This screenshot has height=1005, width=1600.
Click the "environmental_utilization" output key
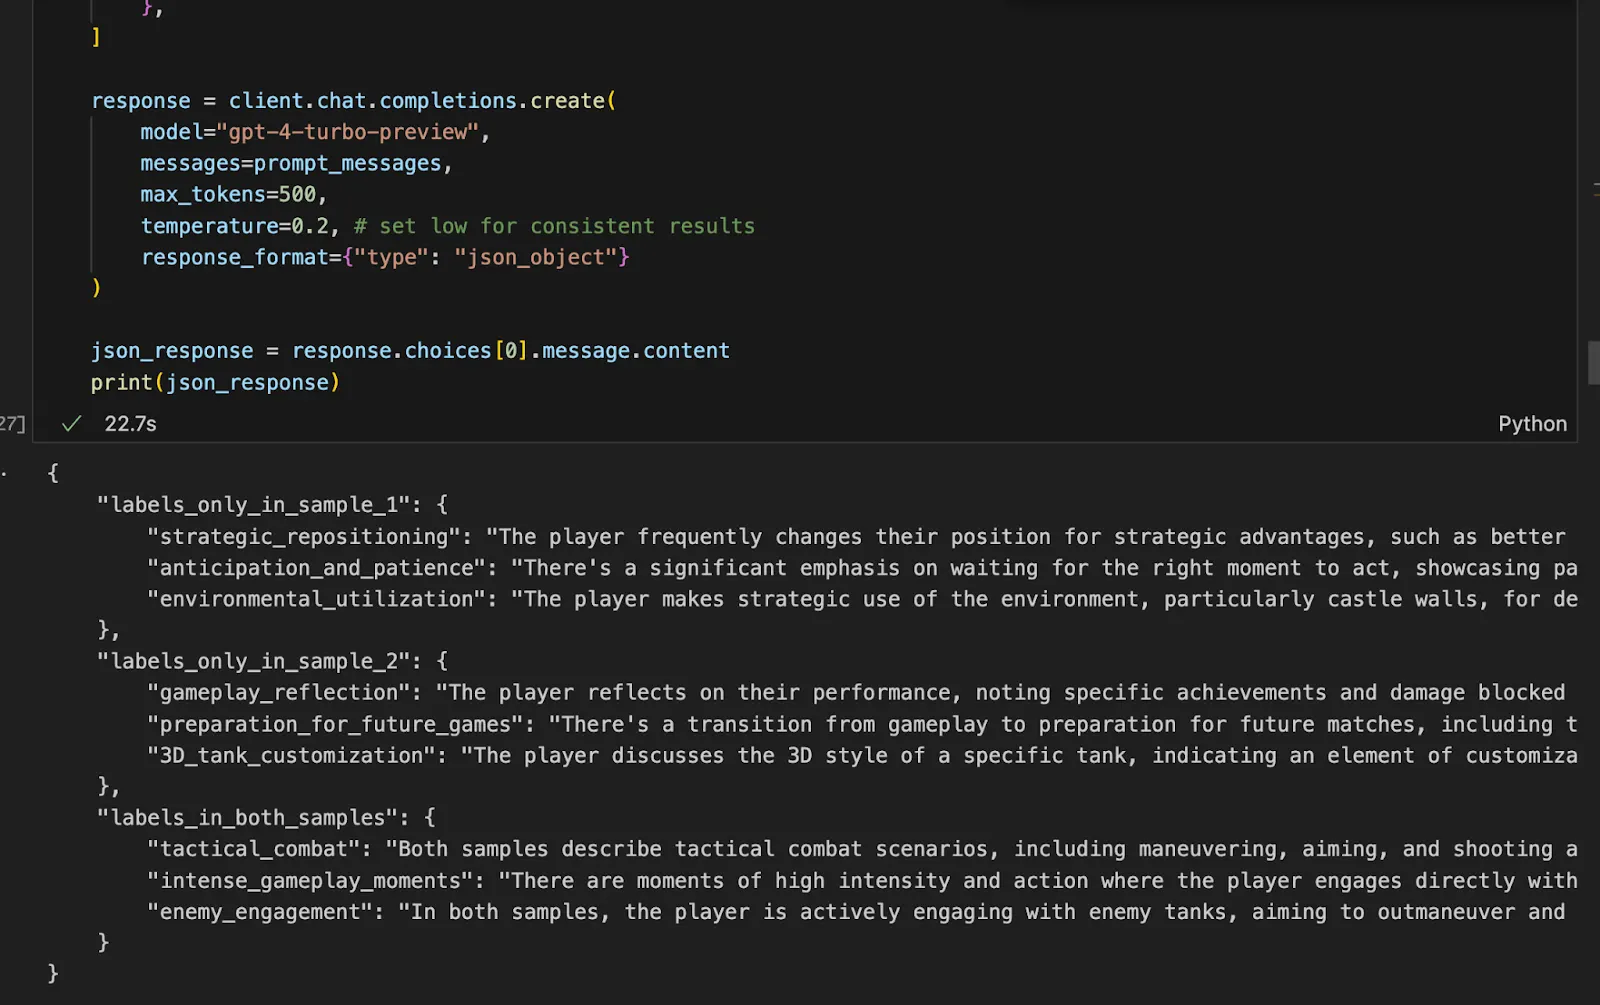316,599
